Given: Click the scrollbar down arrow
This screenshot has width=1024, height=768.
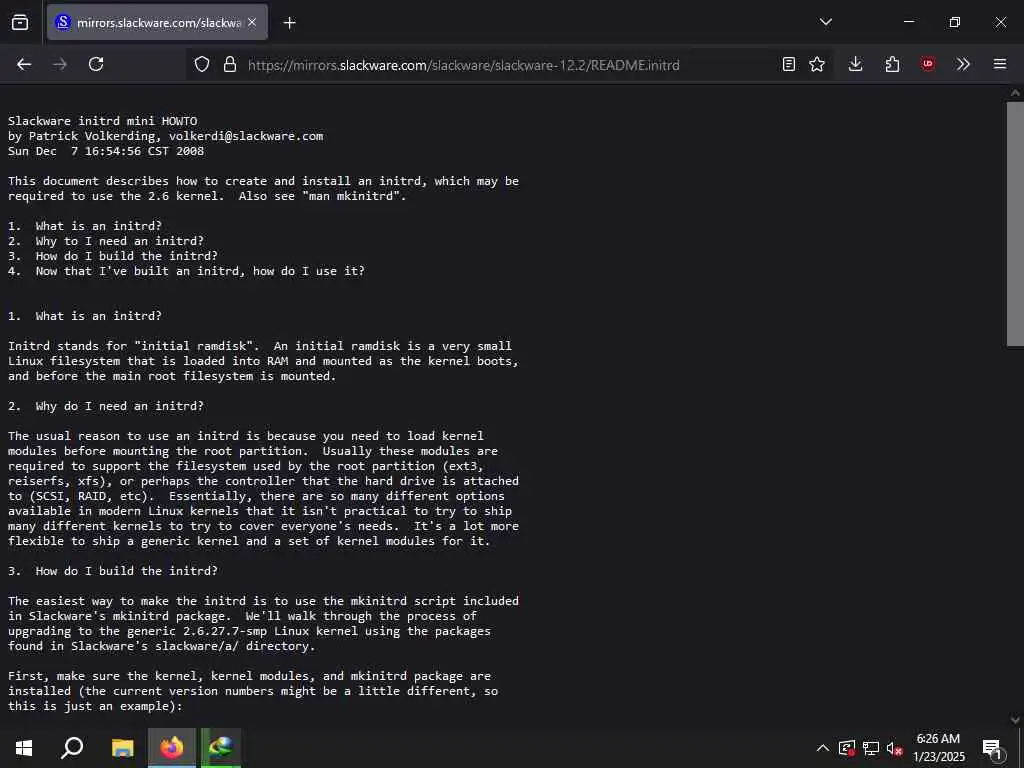Looking at the screenshot, I should tap(1016, 720).
